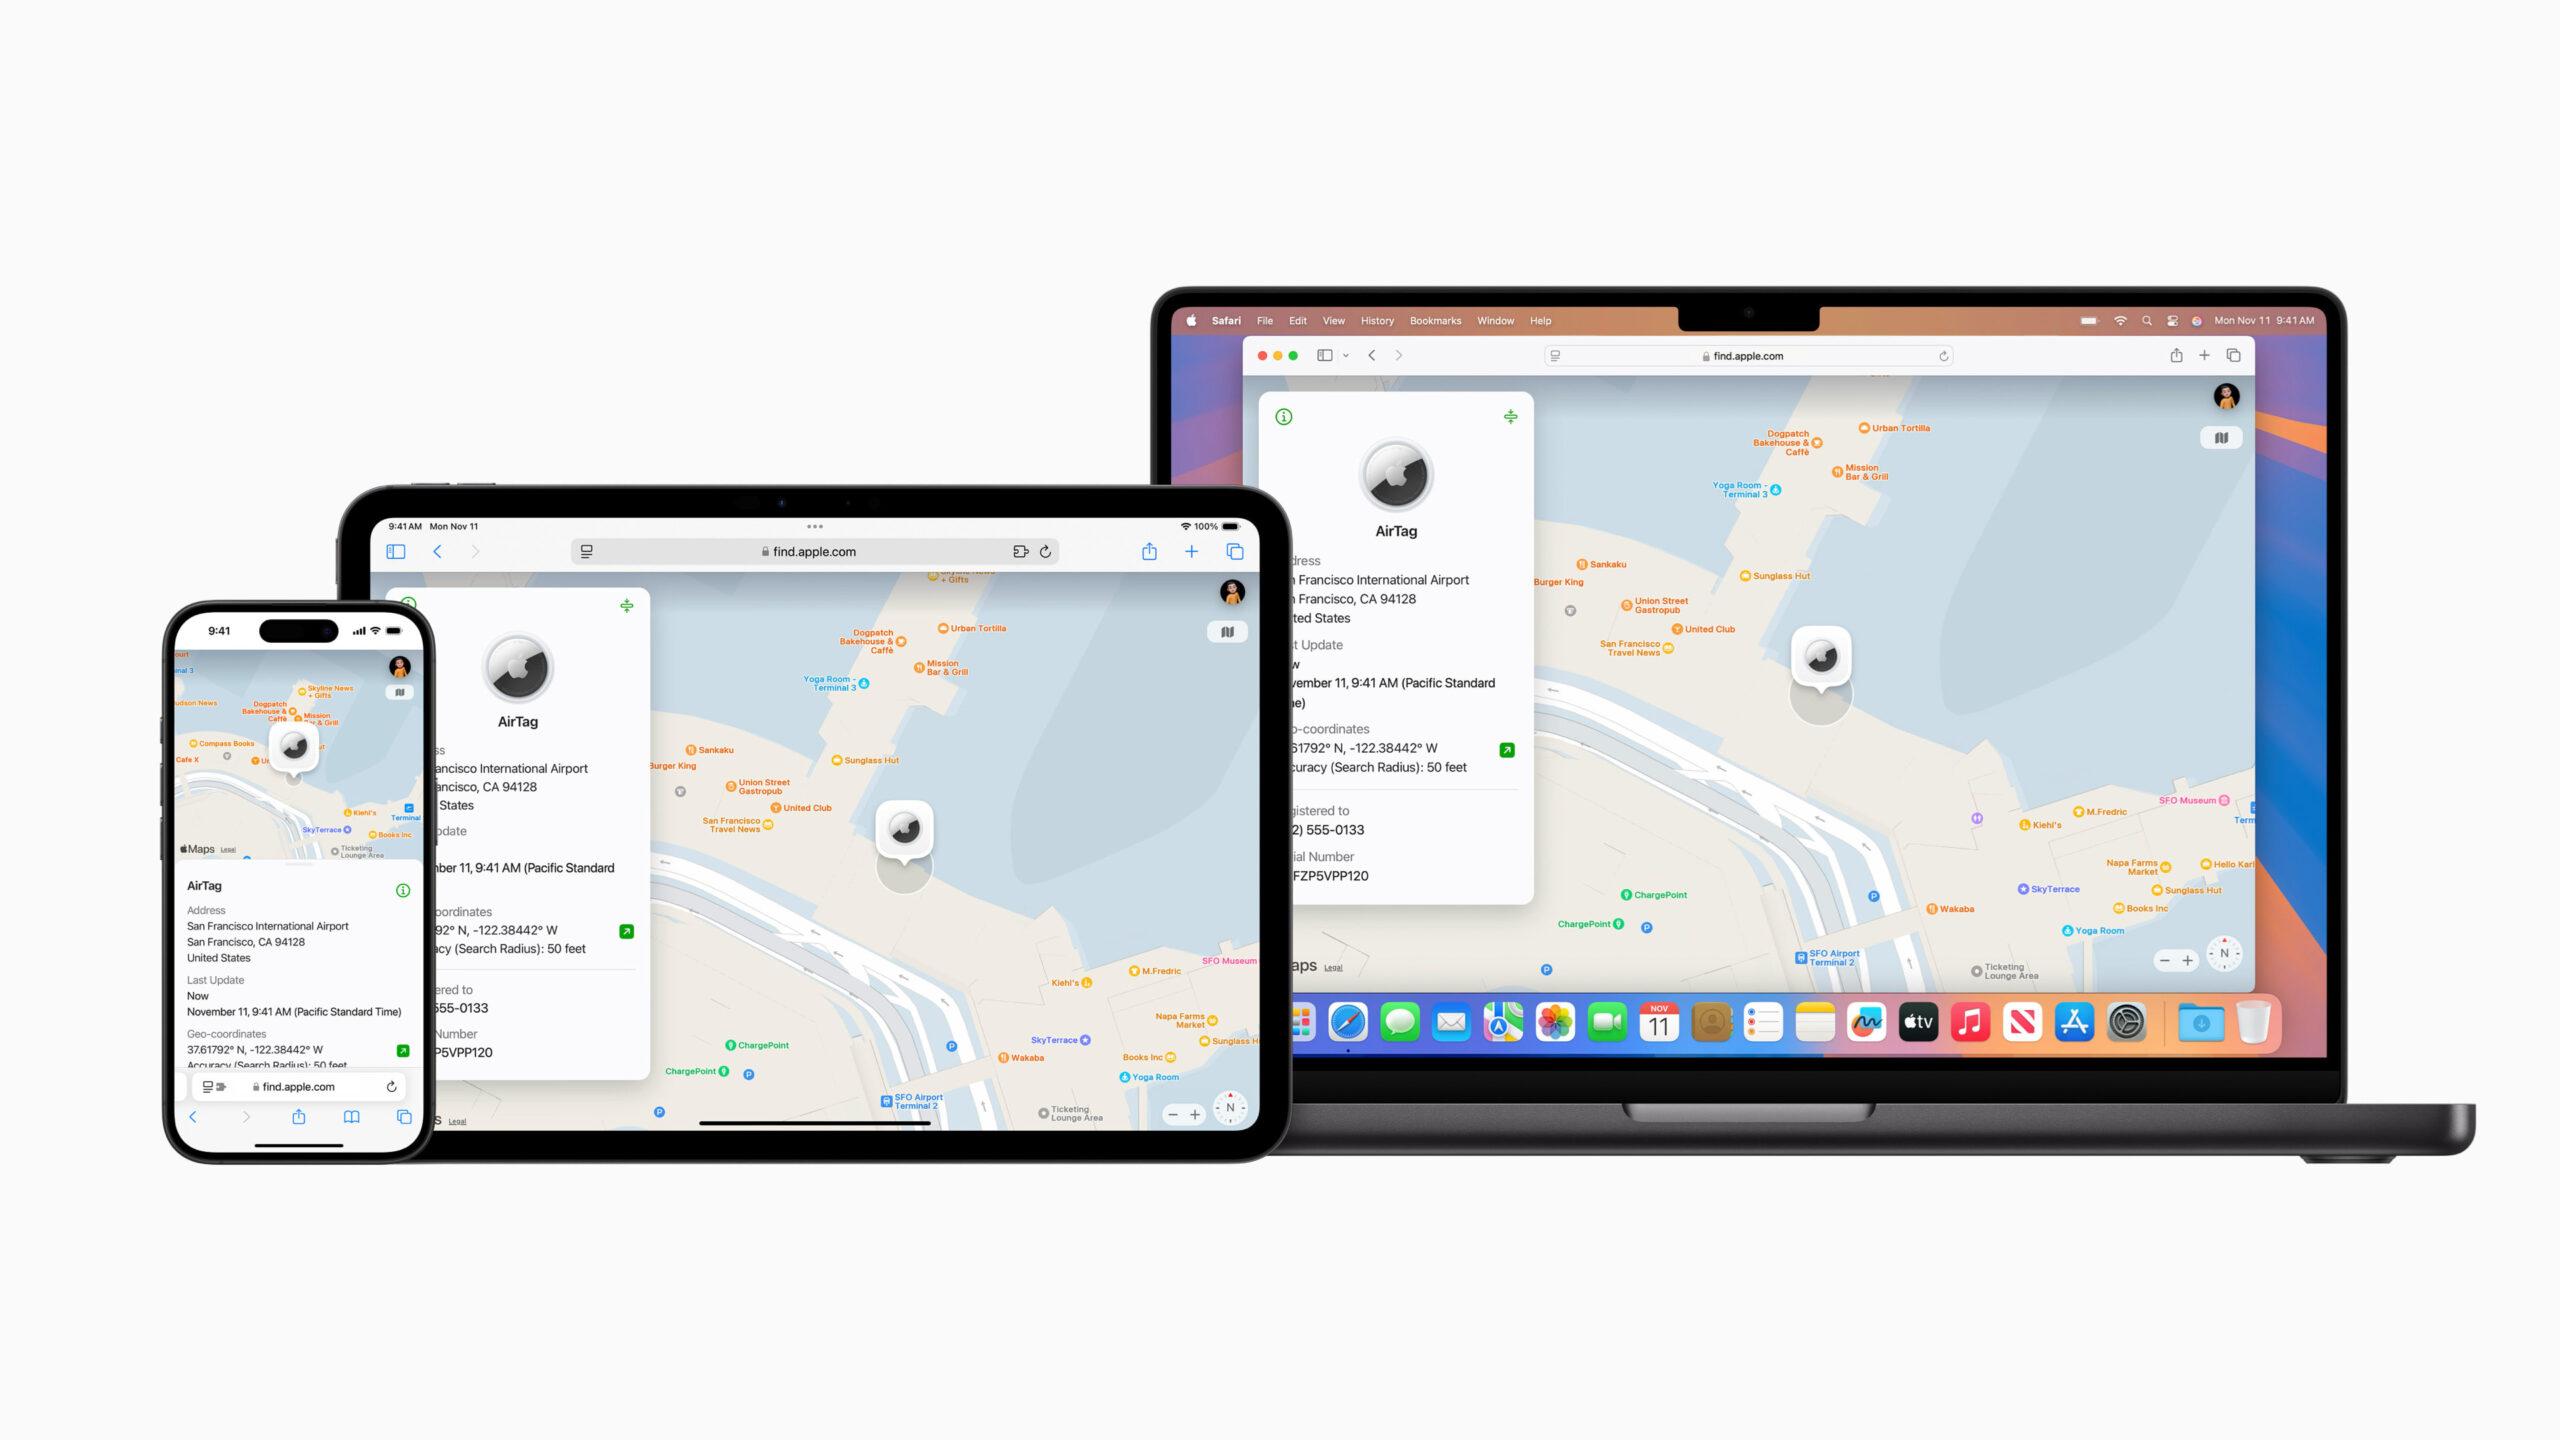
Task: Click the back navigation arrow in iPad browser
Action: pyautogui.click(x=438, y=552)
